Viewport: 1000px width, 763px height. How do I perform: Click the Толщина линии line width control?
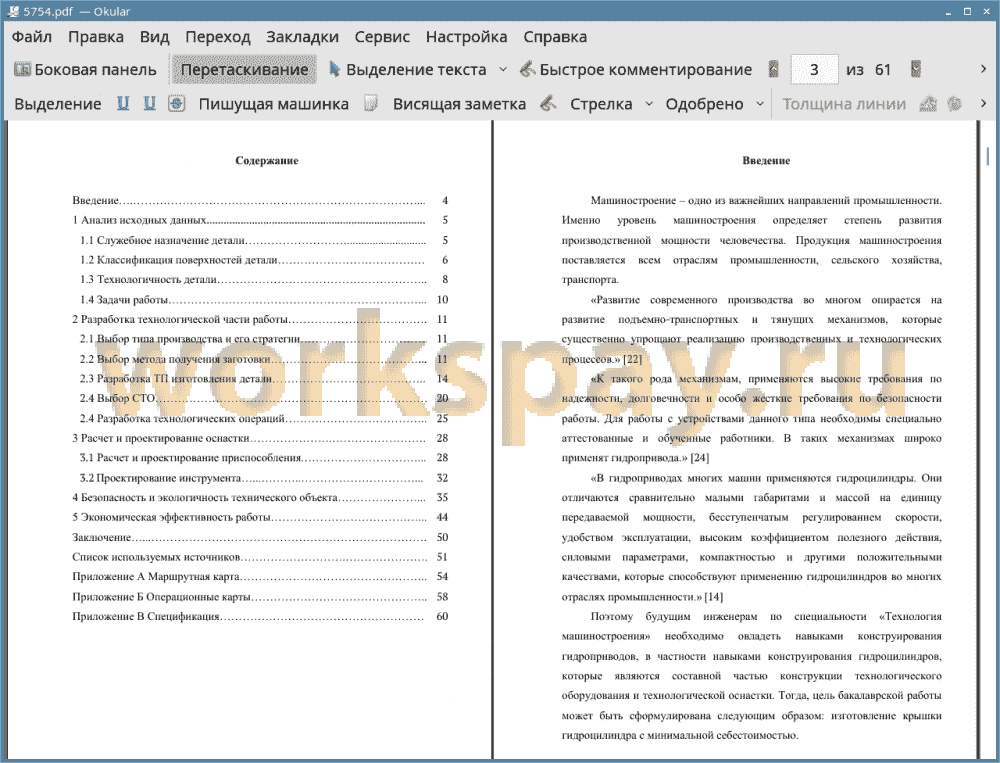coord(844,104)
